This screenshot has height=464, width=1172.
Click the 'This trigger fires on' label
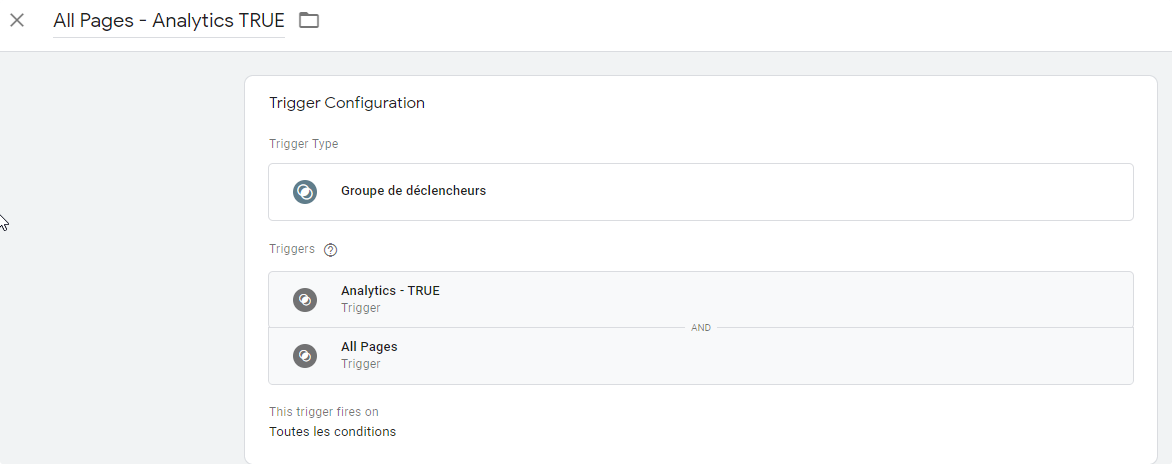pos(323,412)
